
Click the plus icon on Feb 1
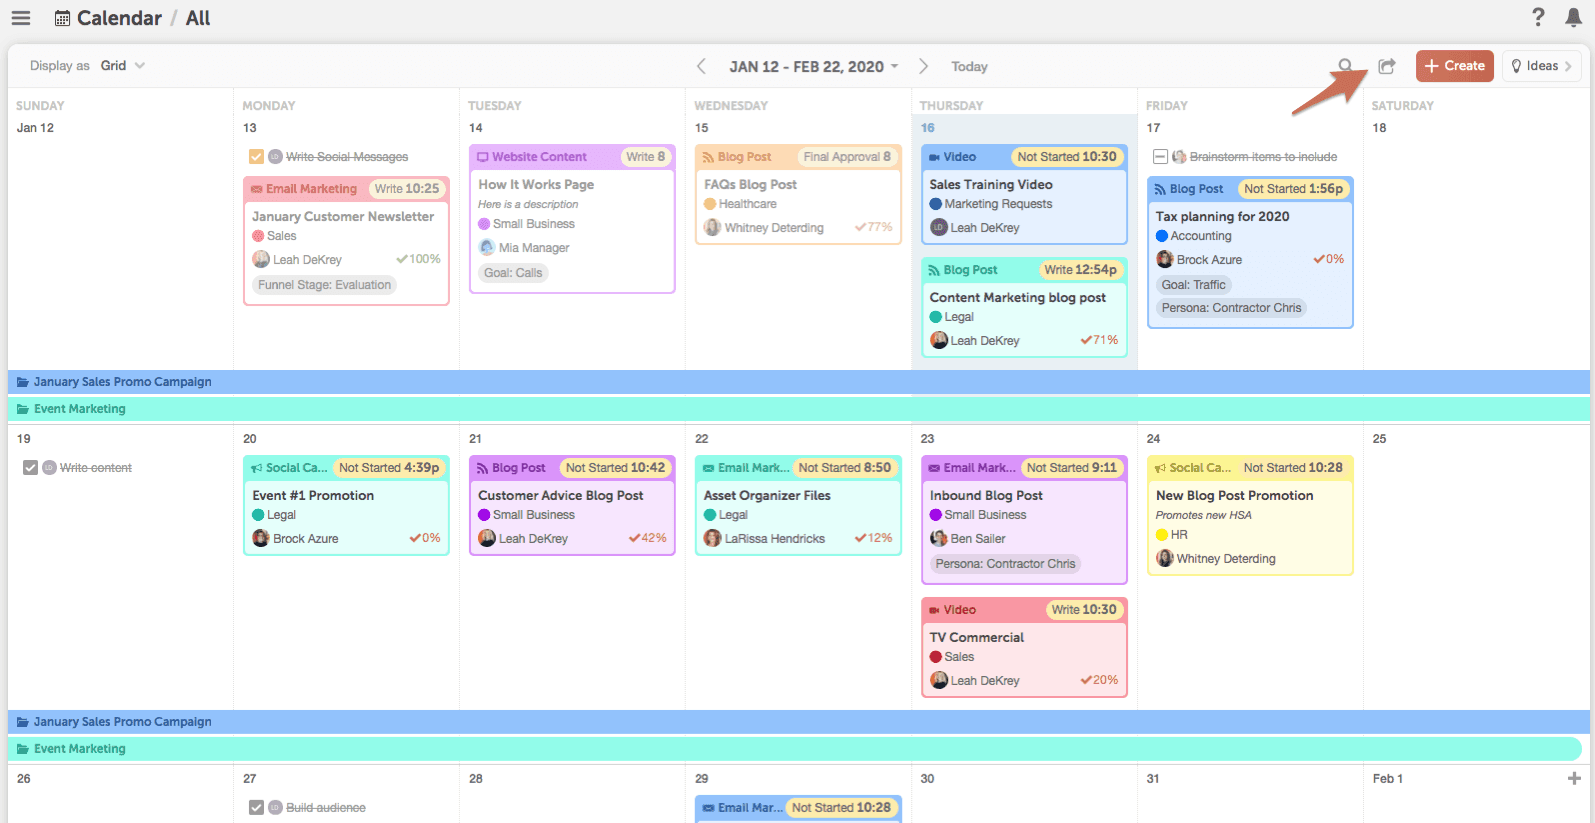click(x=1574, y=778)
